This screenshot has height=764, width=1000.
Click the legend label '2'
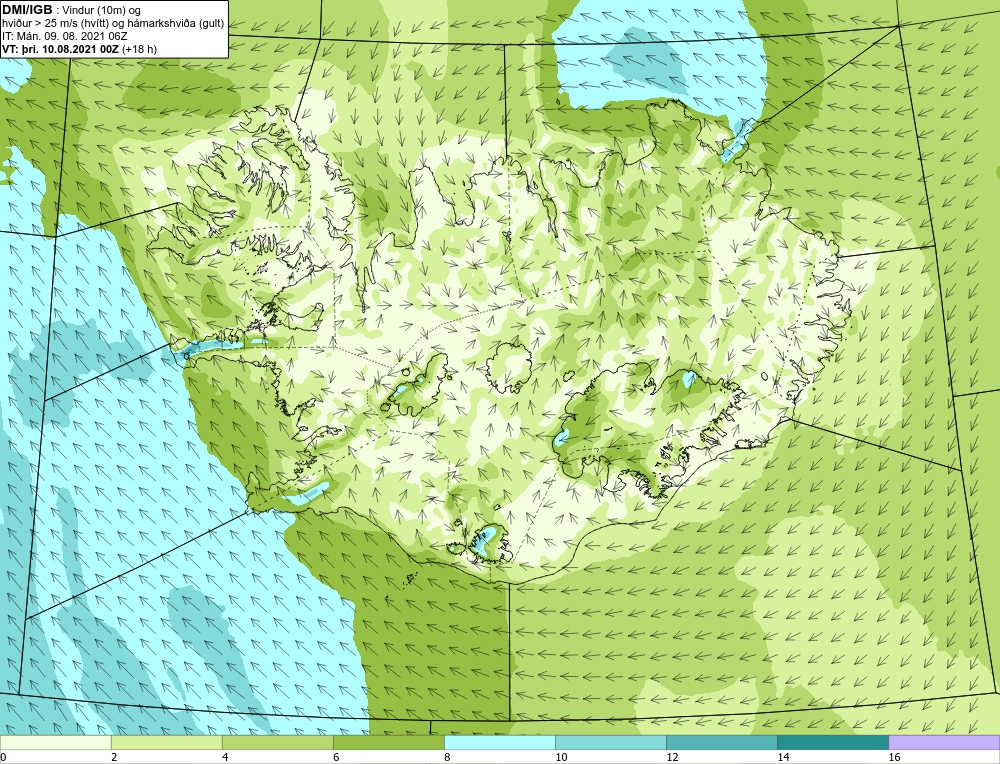(x=114, y=757)
